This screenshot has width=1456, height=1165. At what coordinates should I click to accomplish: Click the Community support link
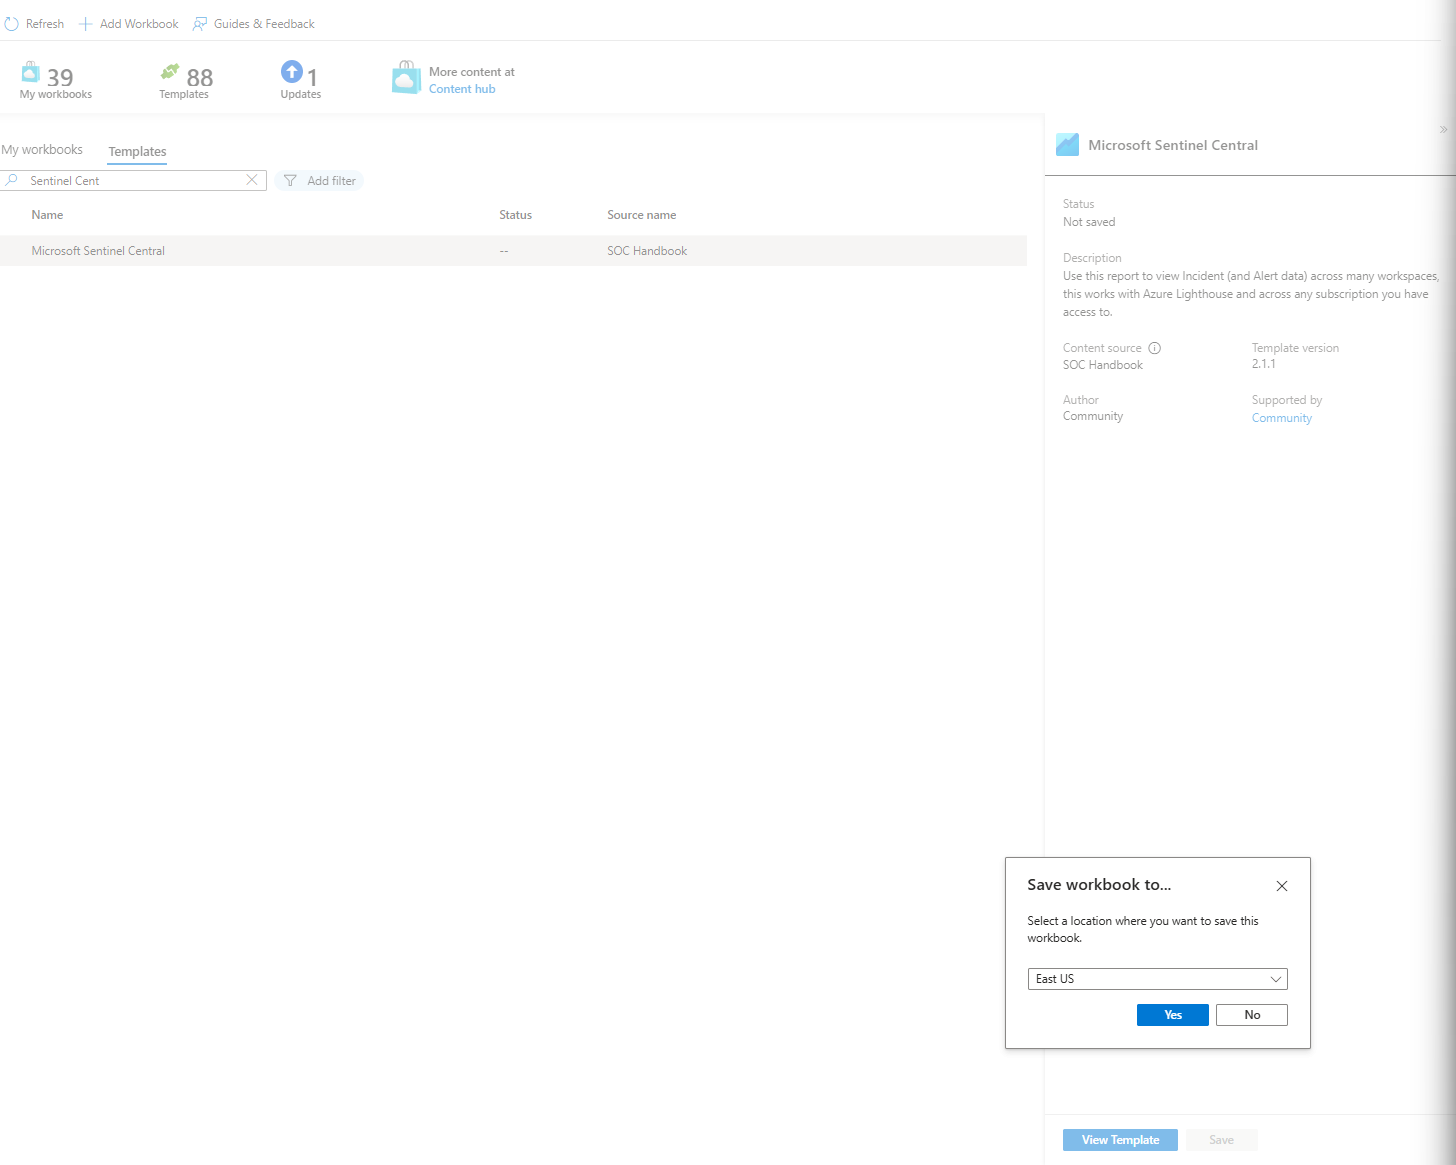pos(1281,418)
